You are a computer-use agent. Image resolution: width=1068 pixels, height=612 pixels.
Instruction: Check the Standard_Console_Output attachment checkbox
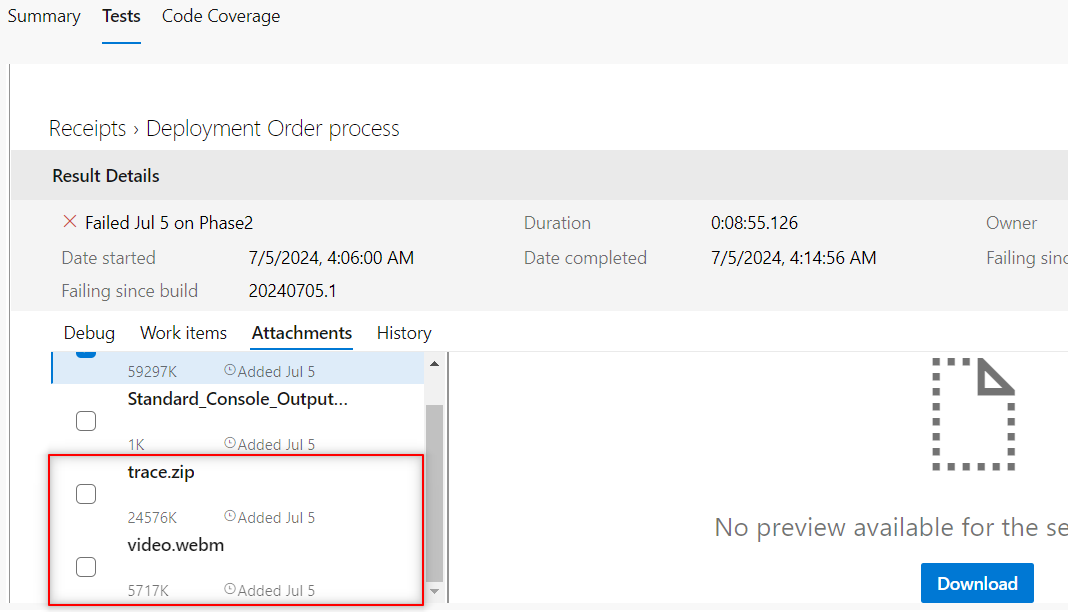pos(86,421)
